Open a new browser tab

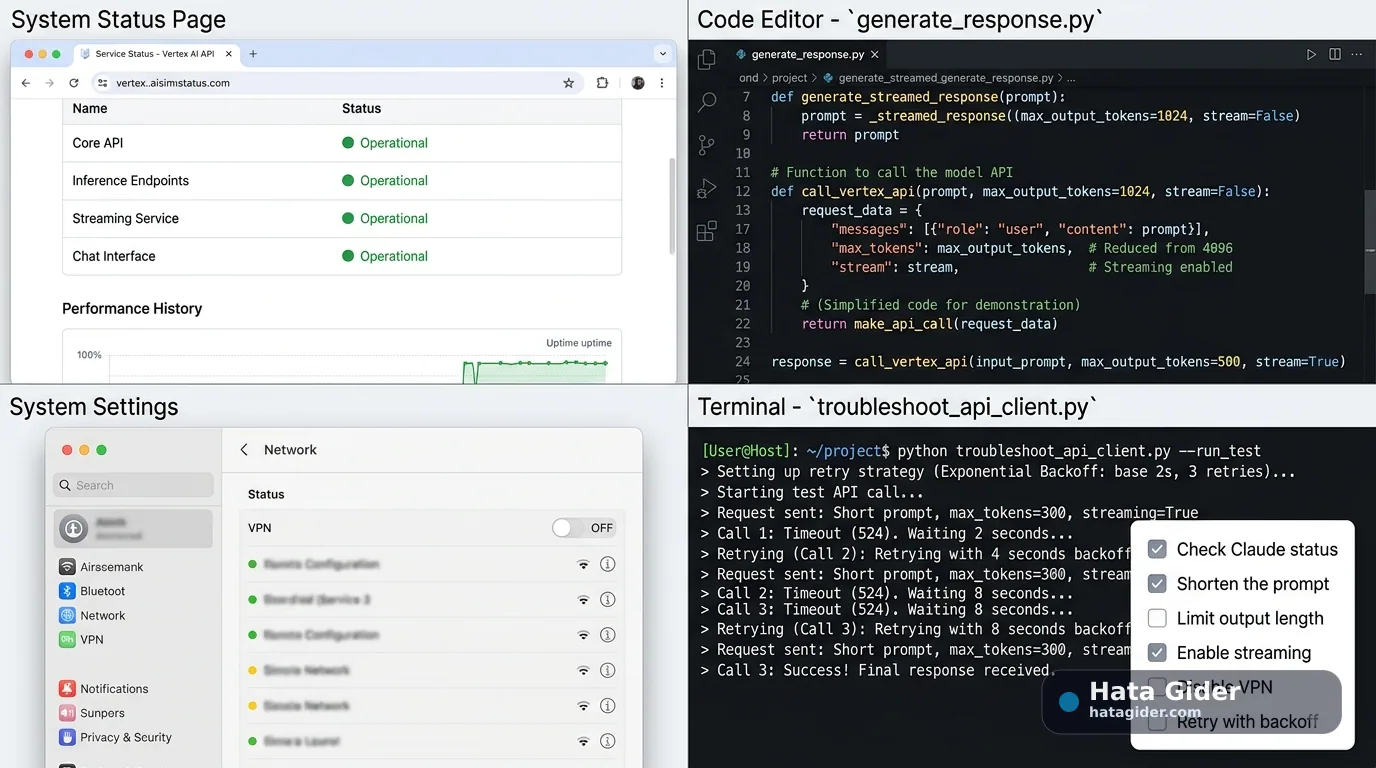[253, 54]
